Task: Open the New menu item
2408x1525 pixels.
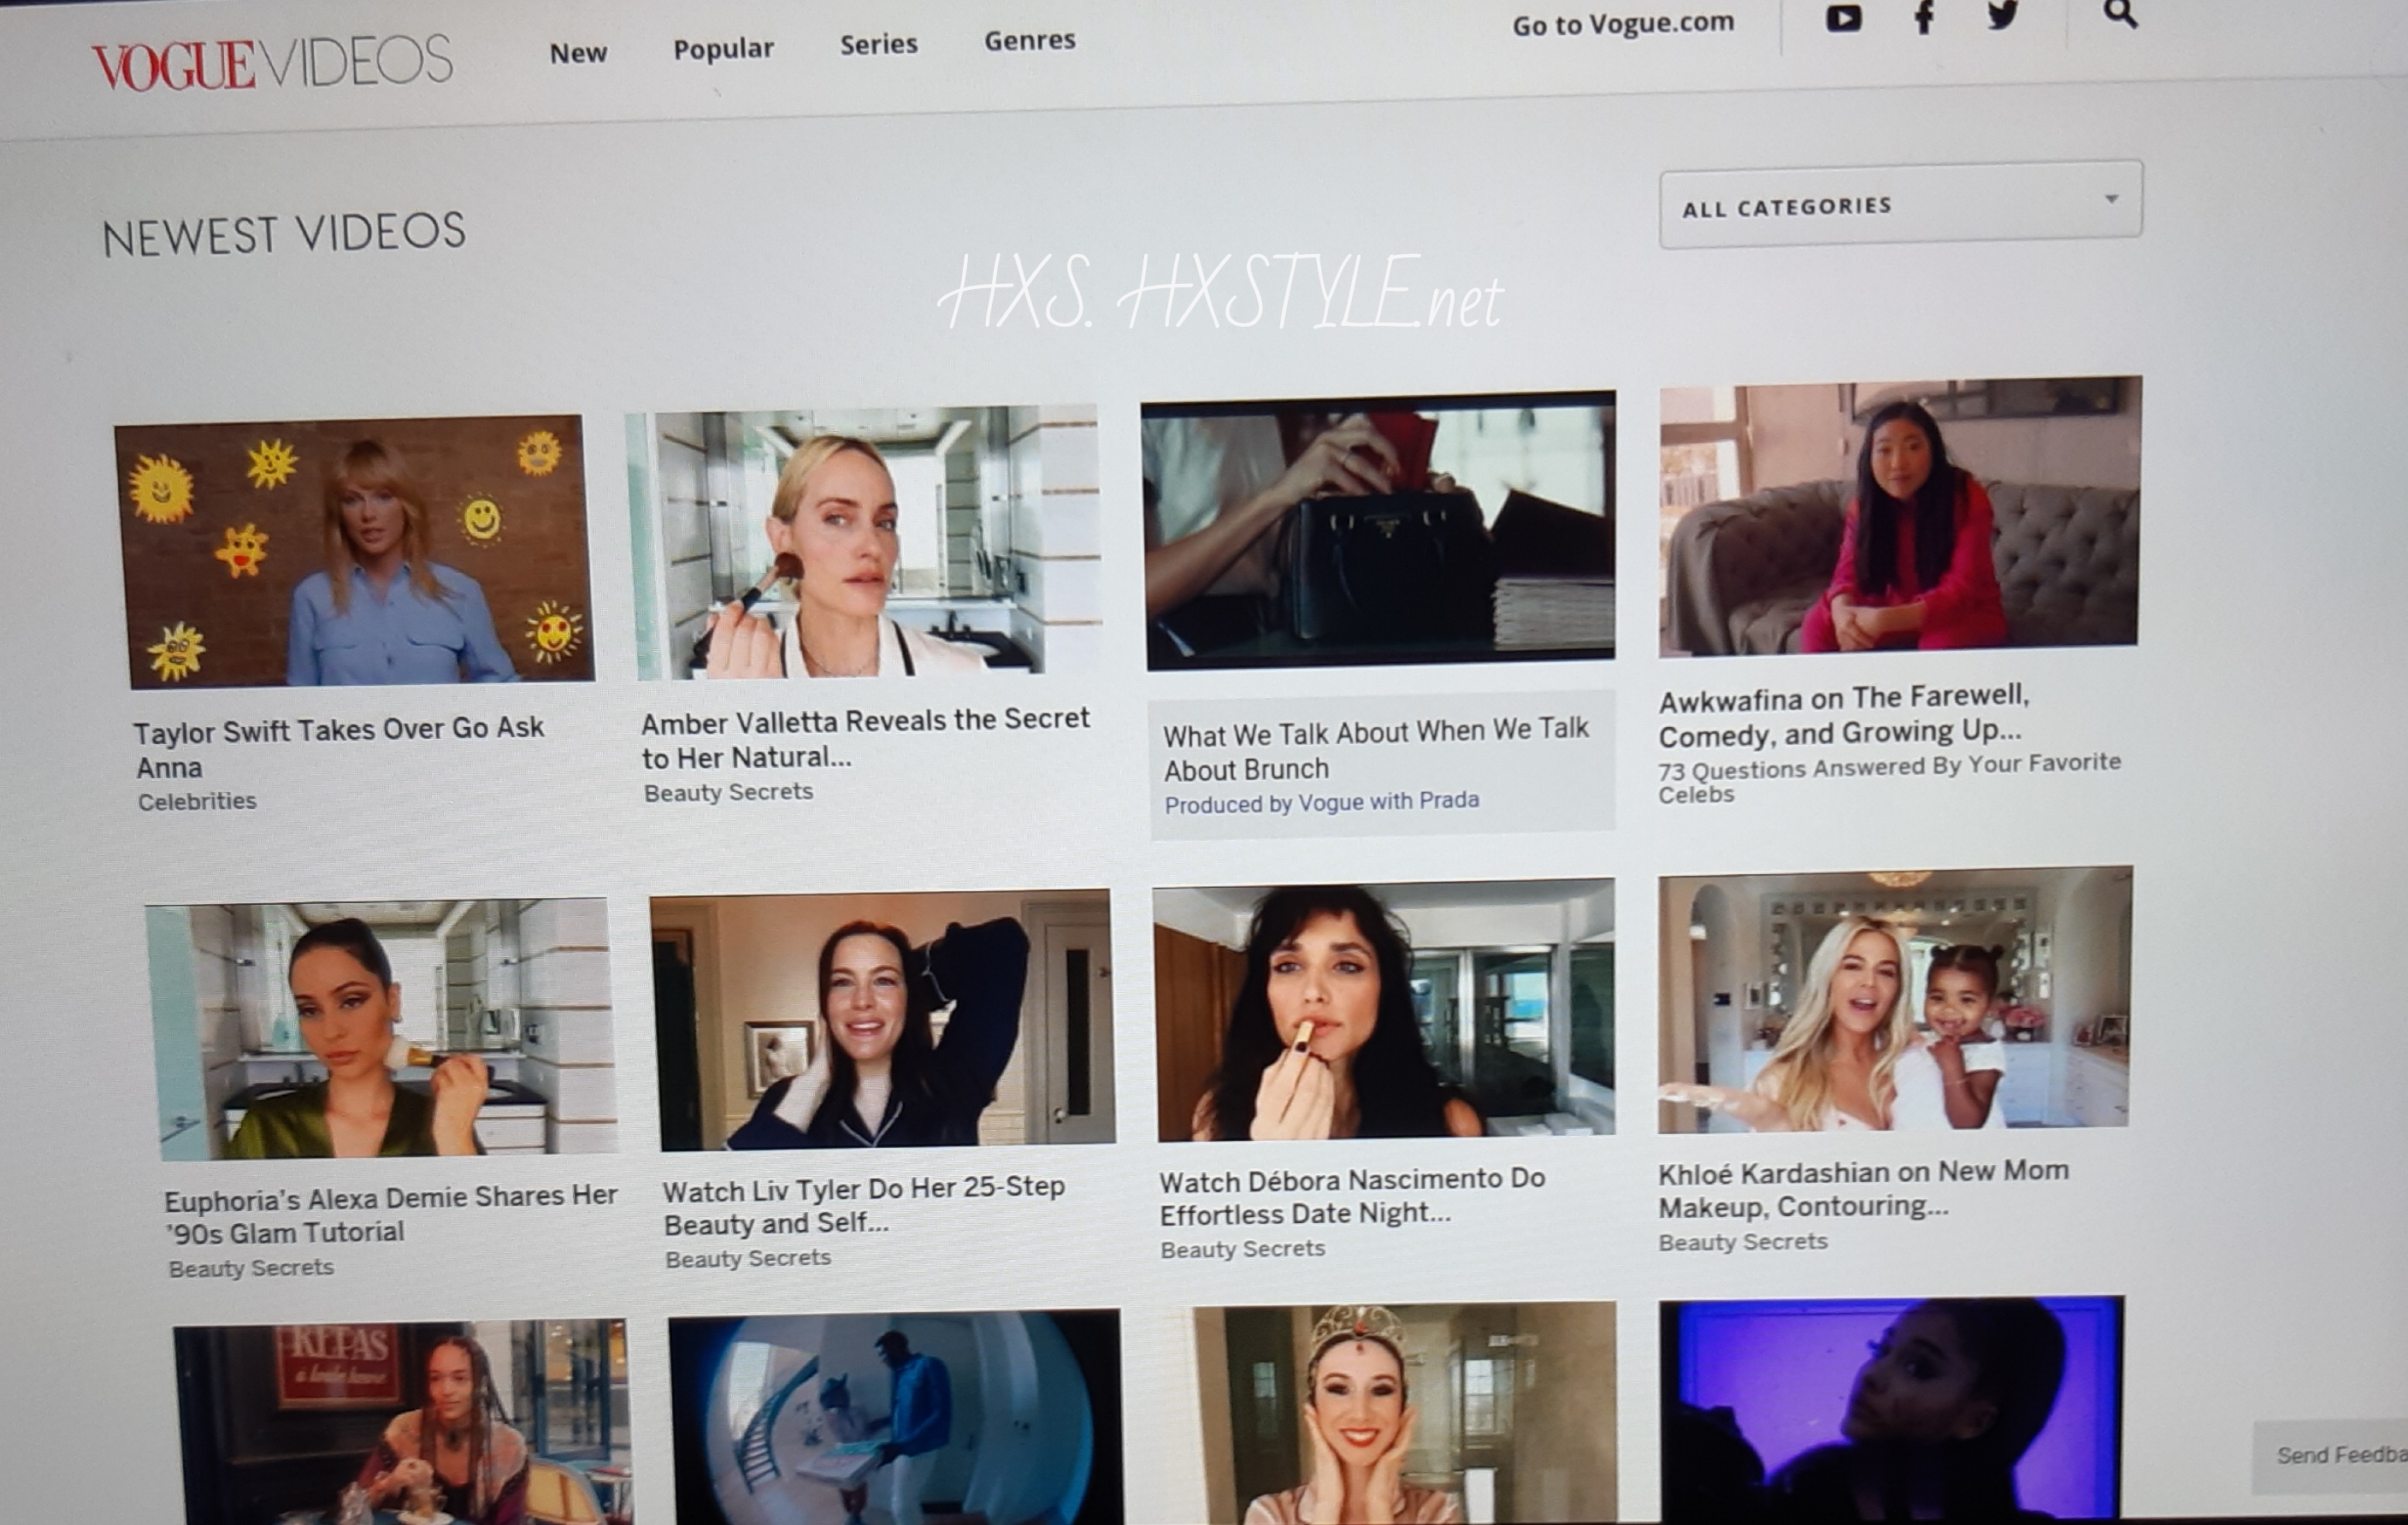Action: (578, 53)
